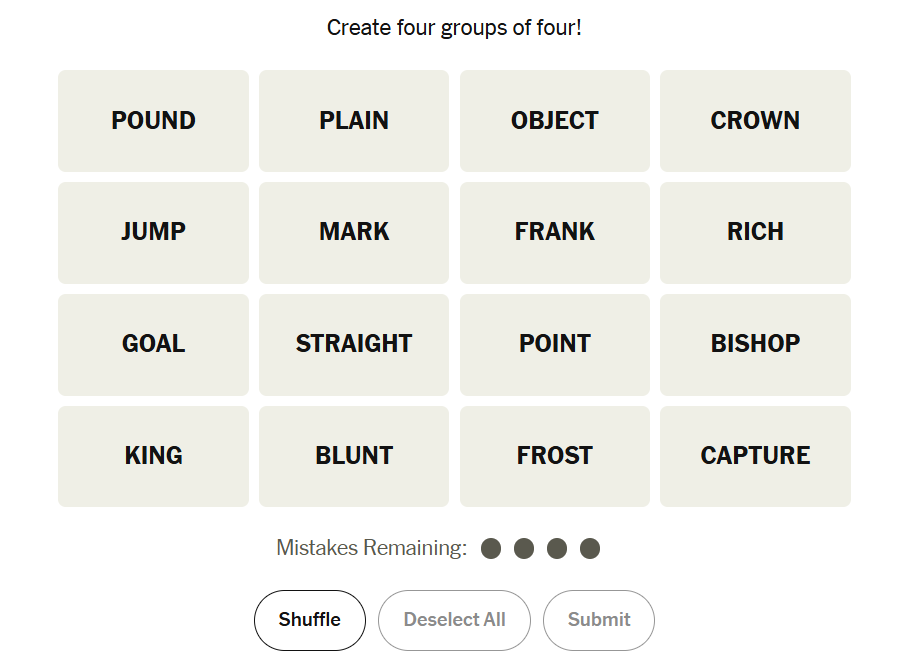This screenshot has width=904, height=671.
Task: Choose the POINT tile
Action: (x=555, y=344)
